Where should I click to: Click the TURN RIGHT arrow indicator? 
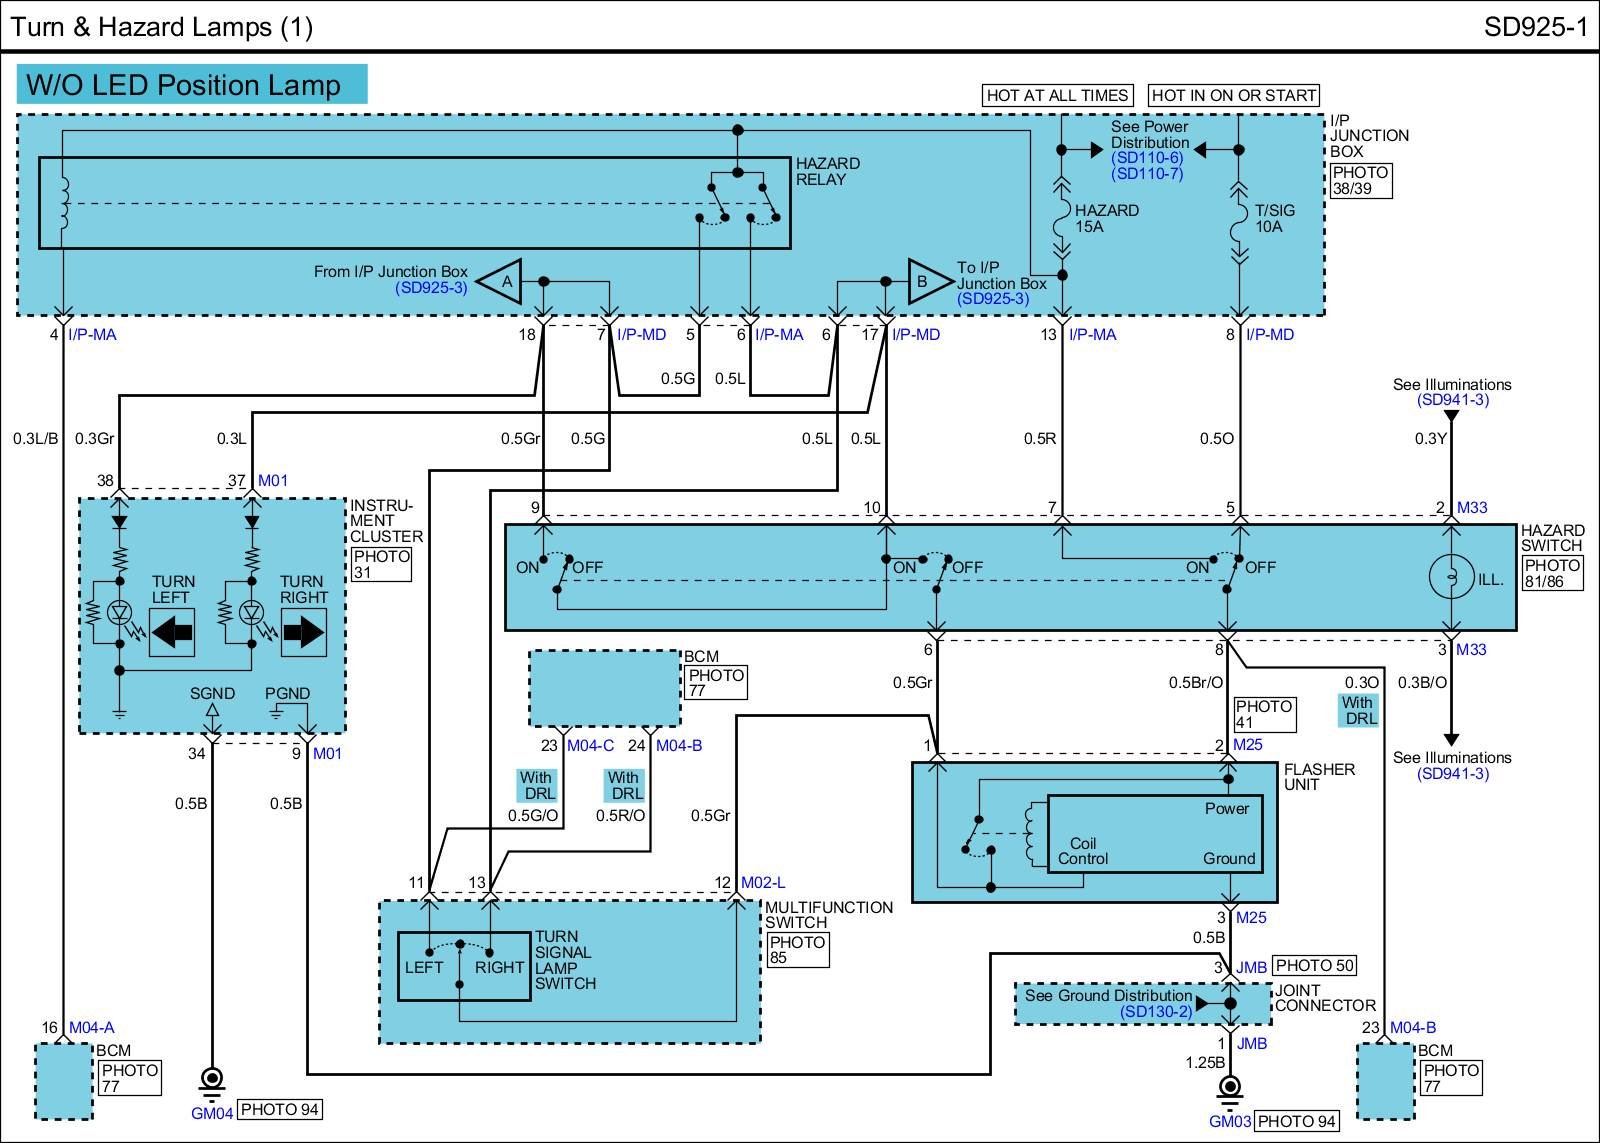pos(303,633)
